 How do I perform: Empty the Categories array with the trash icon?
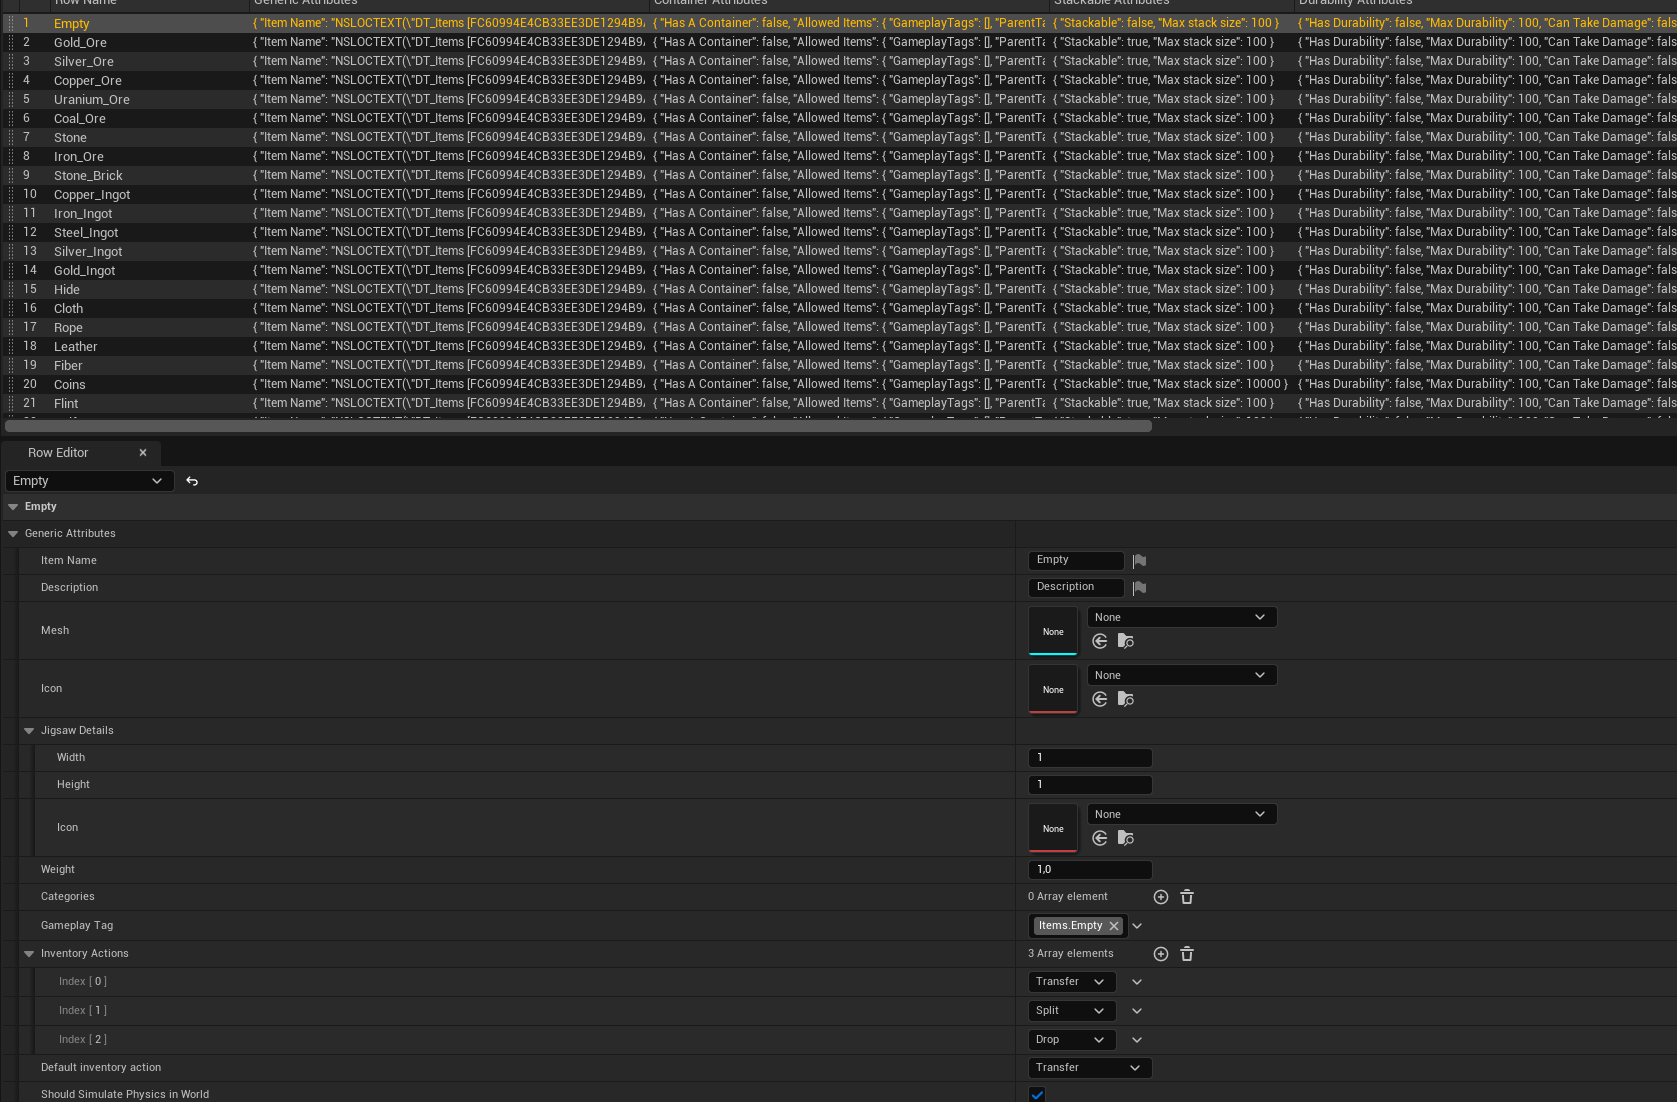(x=1187, y=897)
